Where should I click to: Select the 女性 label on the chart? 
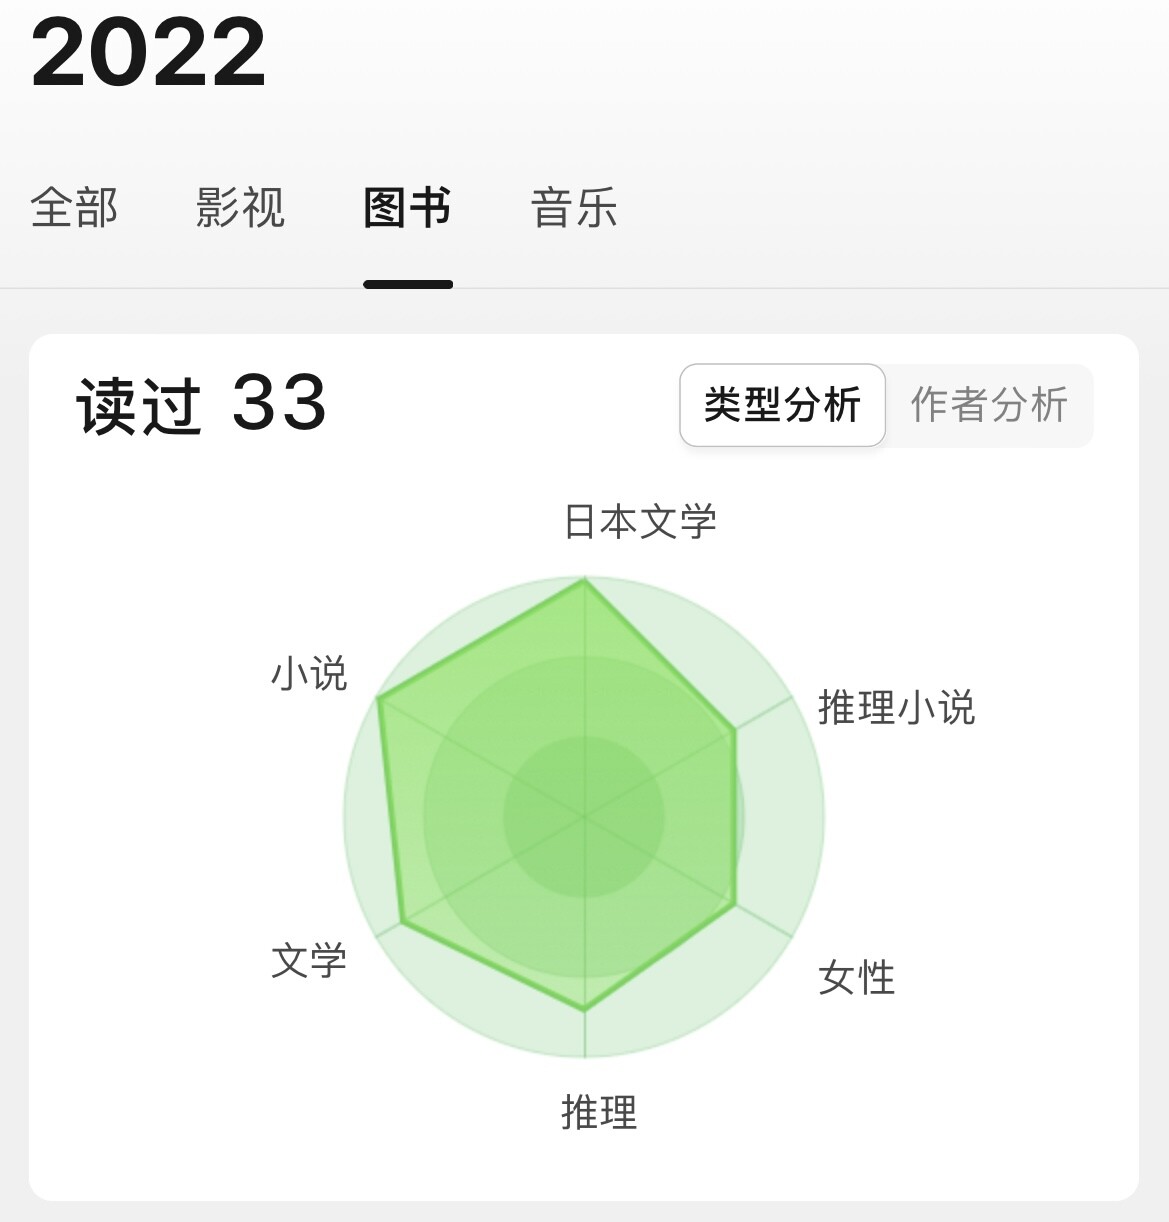click(856, 977)
